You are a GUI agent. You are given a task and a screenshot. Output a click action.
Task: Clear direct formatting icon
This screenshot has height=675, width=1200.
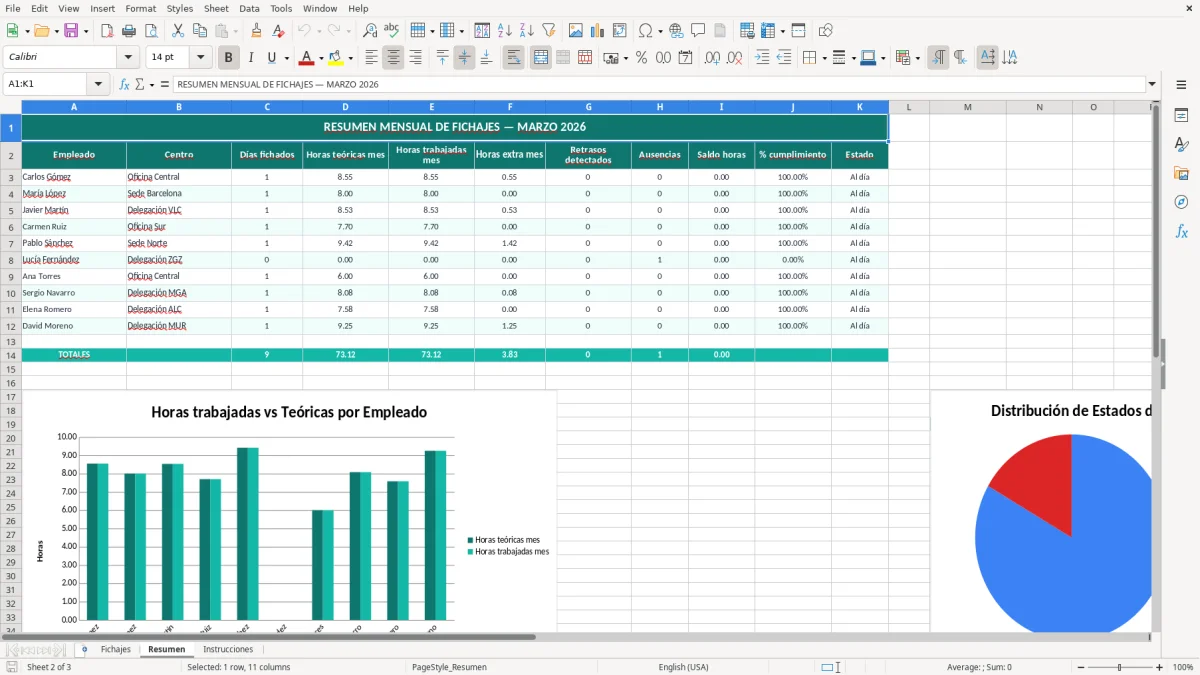click(279, 31)
